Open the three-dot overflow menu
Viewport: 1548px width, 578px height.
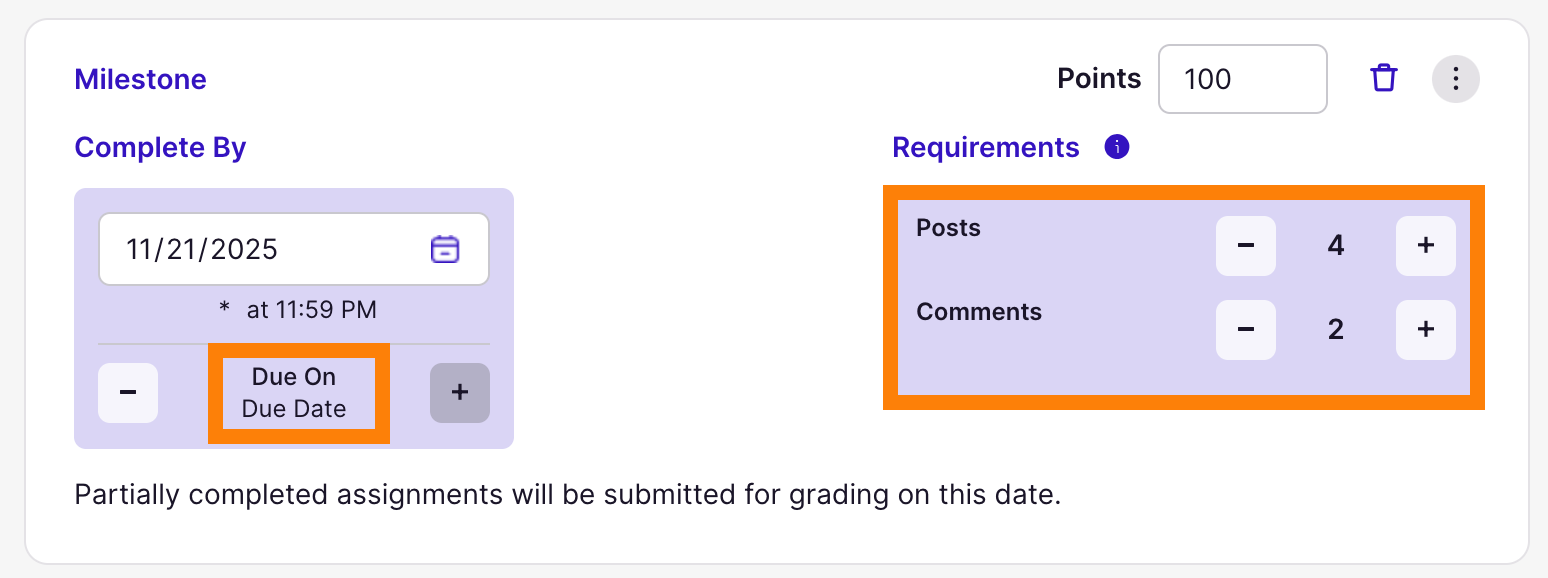coord(1456,78)
